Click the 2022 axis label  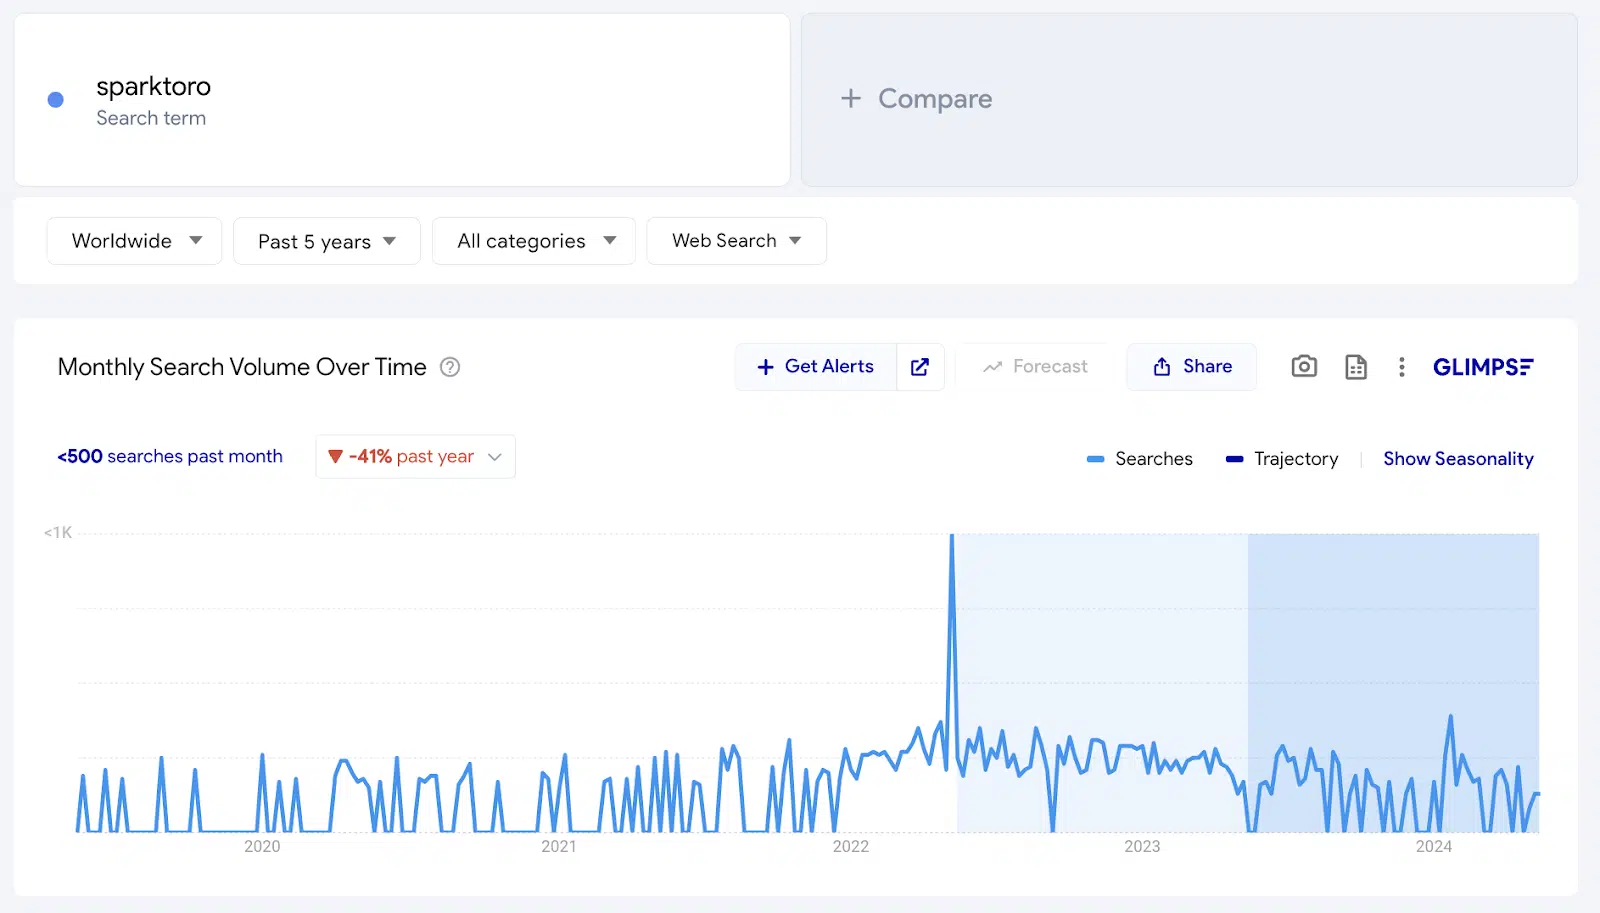pyautogui.click(x=851, y=846)
